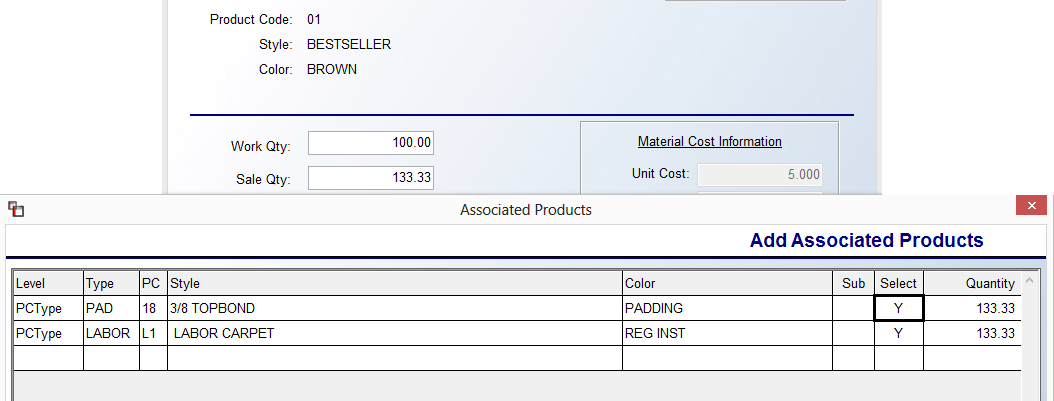
Task: Click the Level column header
Action: (48, 283)
